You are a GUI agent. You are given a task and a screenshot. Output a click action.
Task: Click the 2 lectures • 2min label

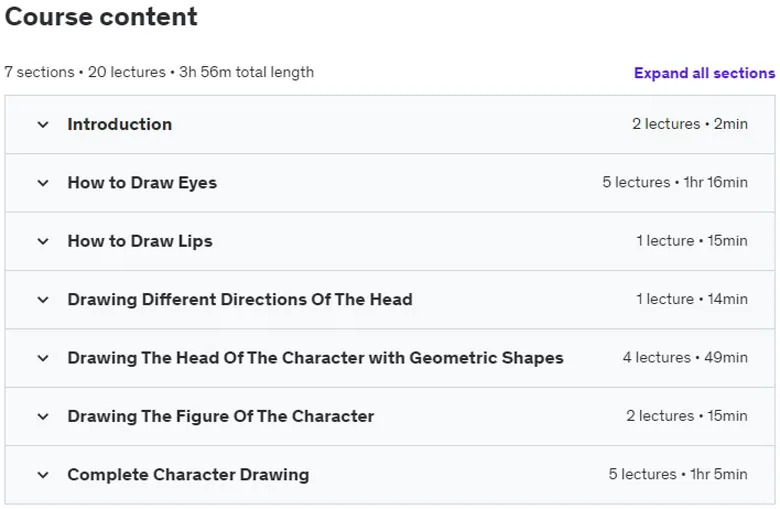click(689, 124)
